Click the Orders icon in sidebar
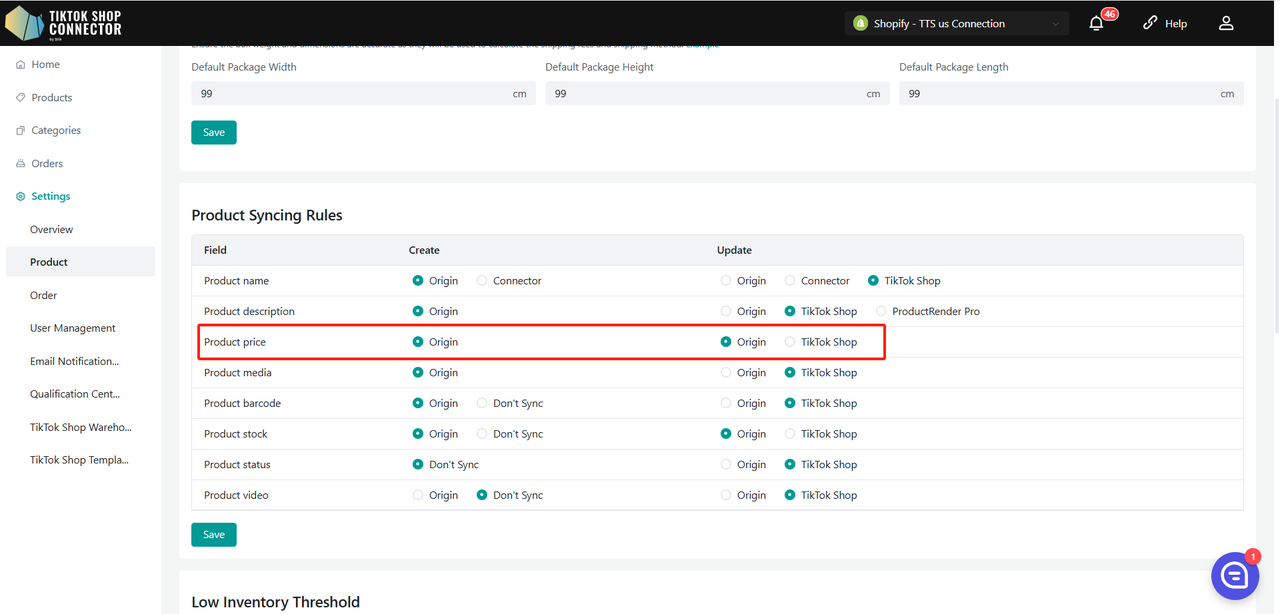The height and width of the screenshot is (614, 1280). point(21,164)
